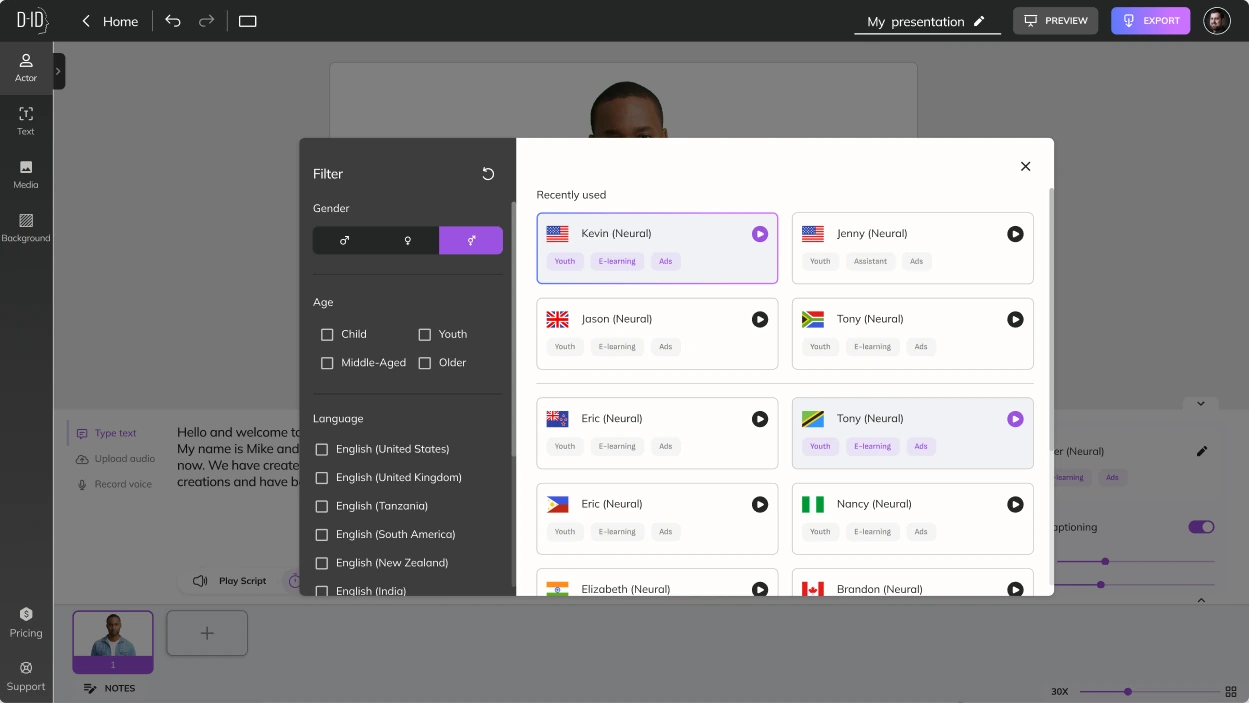Open the aspect ratio option
This screenshot has height=703, width=1249.
coord(248,21)
